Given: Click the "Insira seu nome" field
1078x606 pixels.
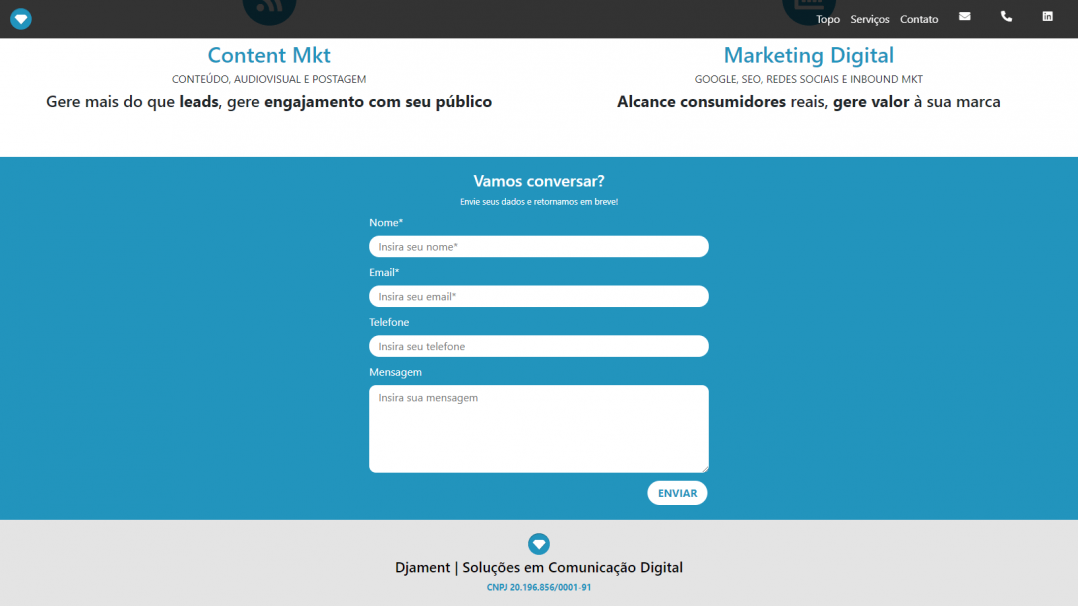Looking at the screenshot, I should 538,246.
